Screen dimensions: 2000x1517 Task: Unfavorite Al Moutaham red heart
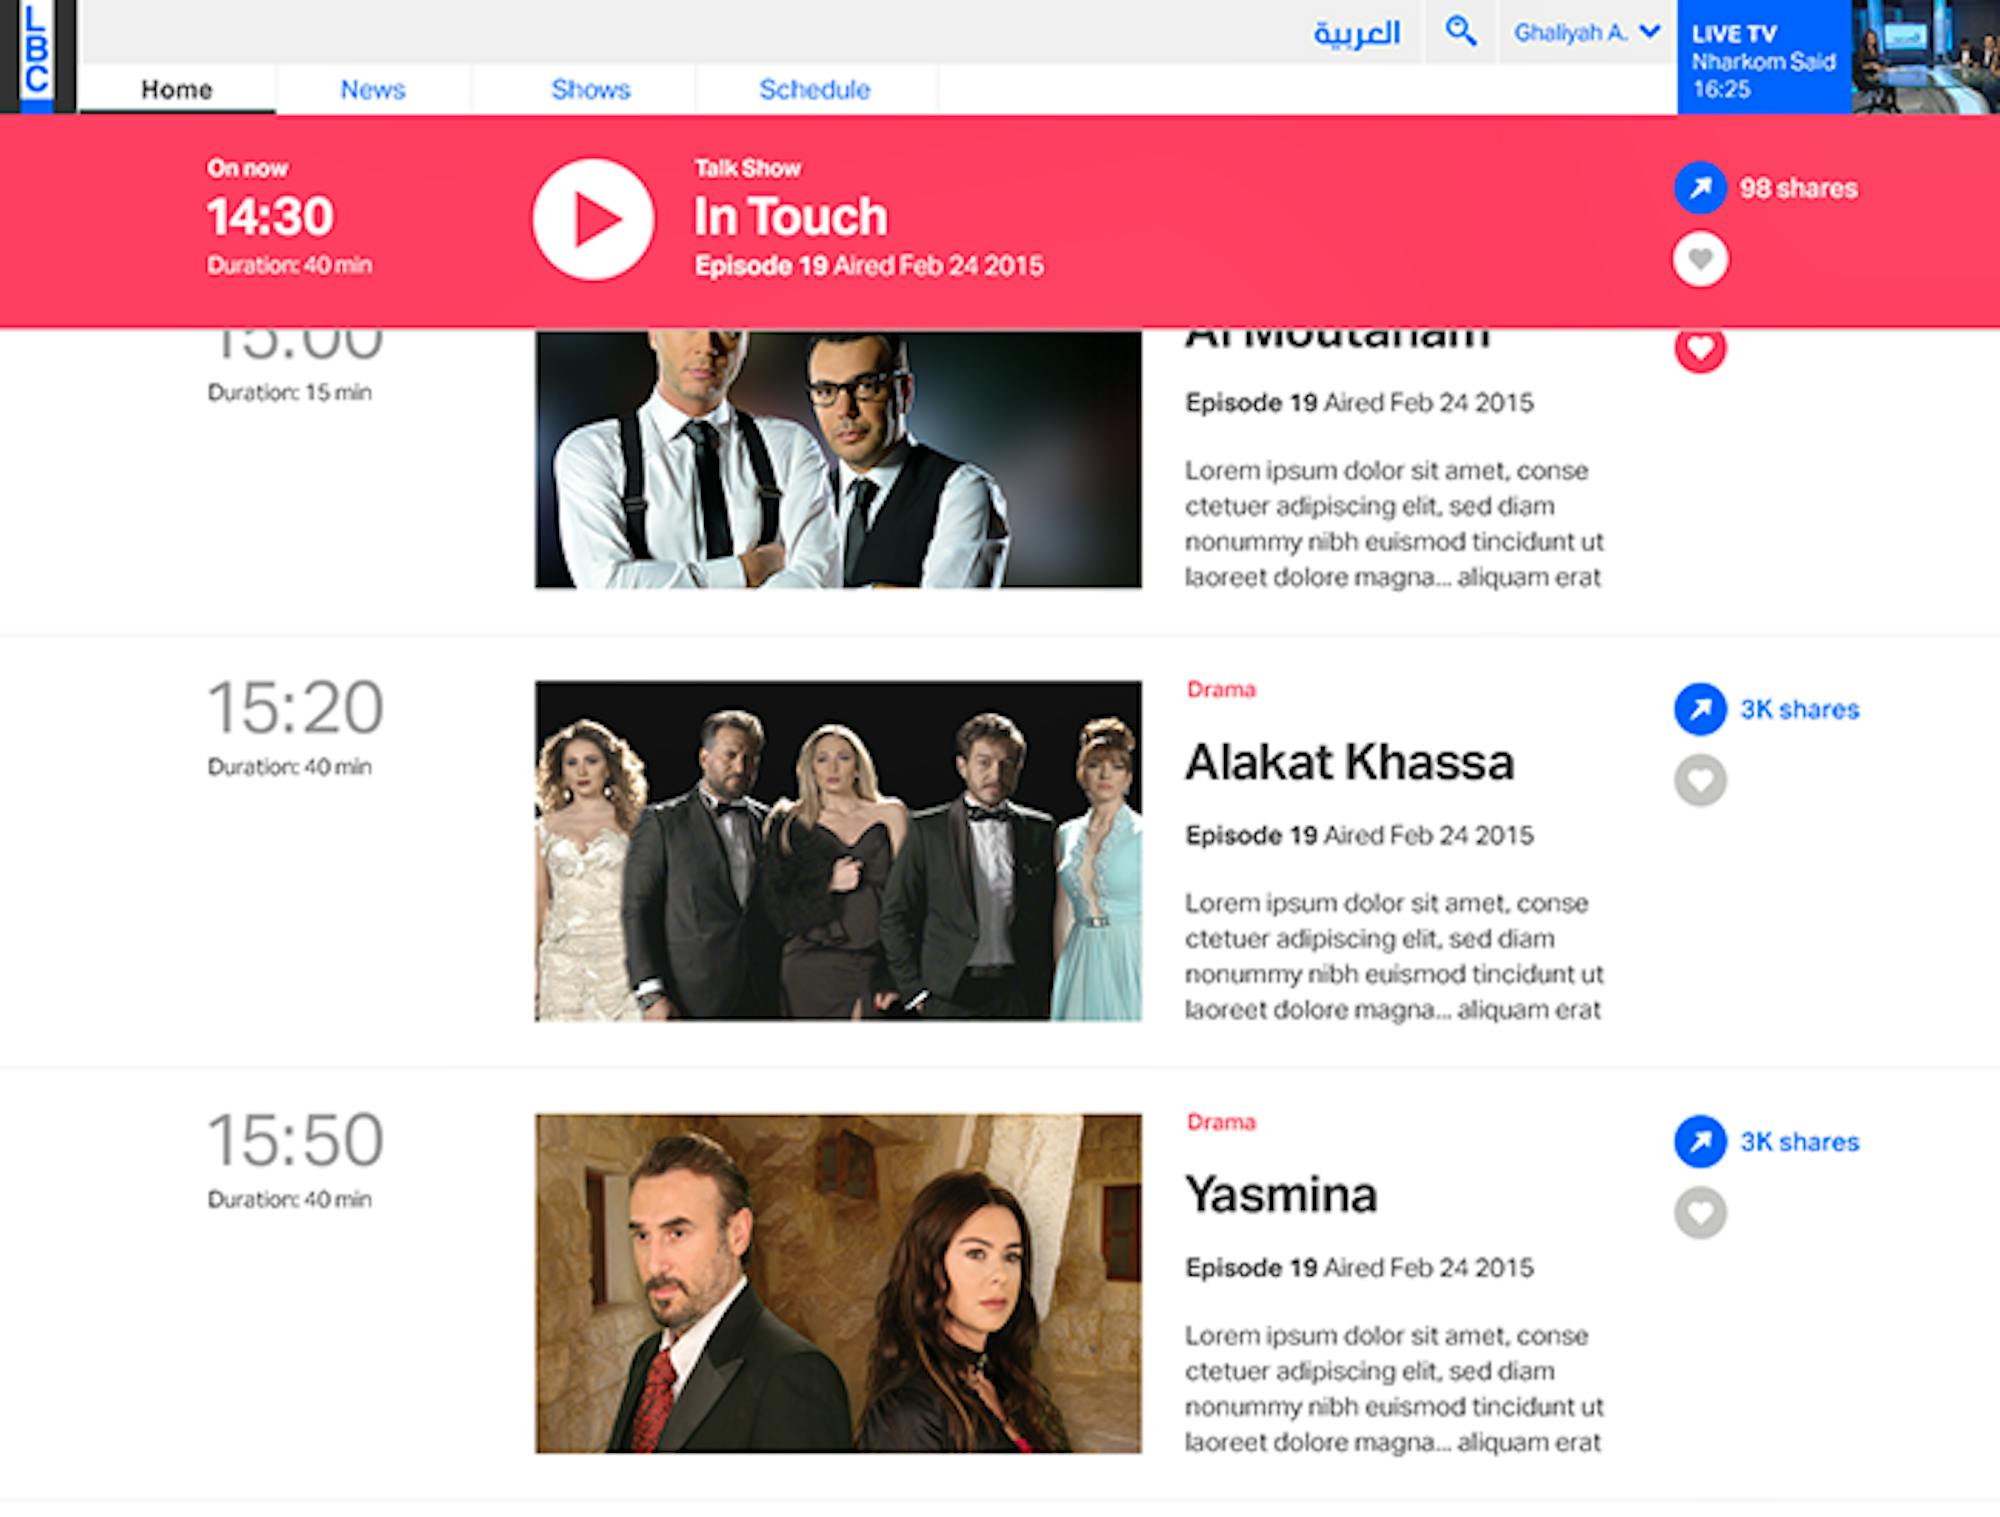click(1700, 348)
